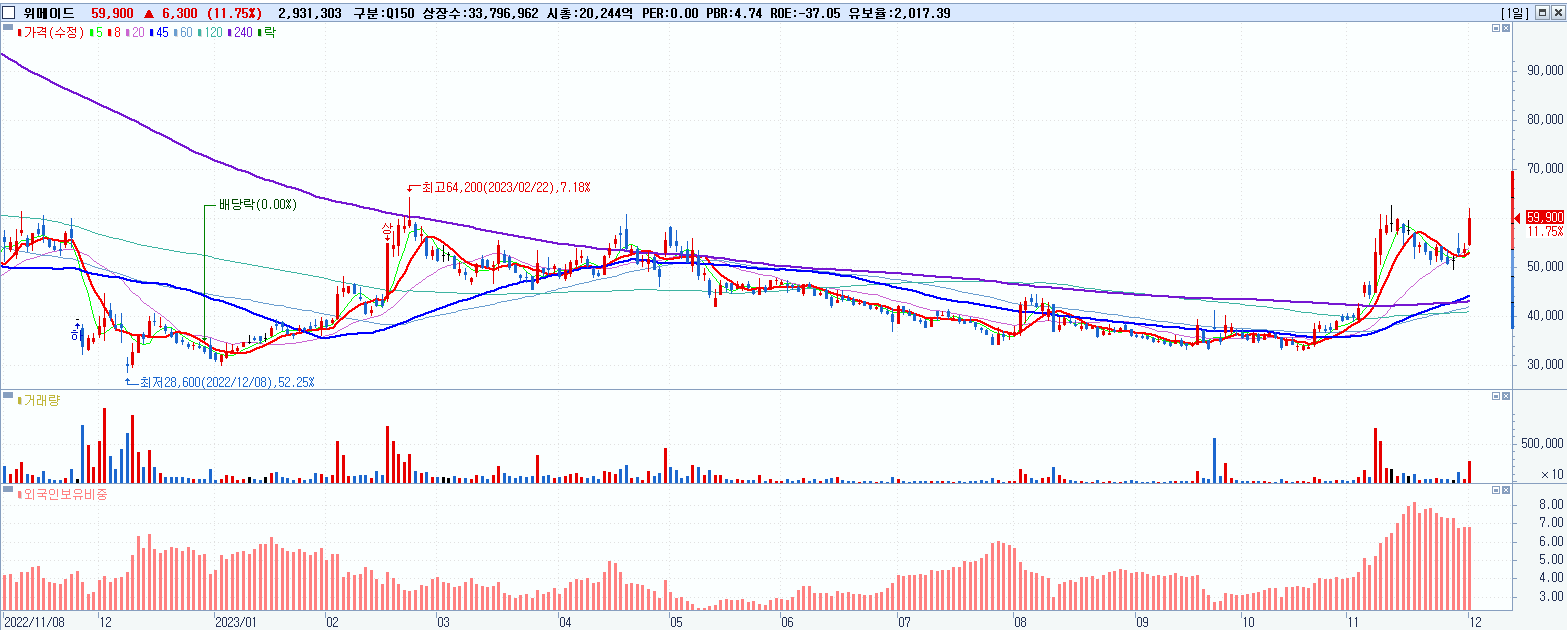Select the 240-day moving average legend
The image size is (1567, 630).
[x=241, y=33]
